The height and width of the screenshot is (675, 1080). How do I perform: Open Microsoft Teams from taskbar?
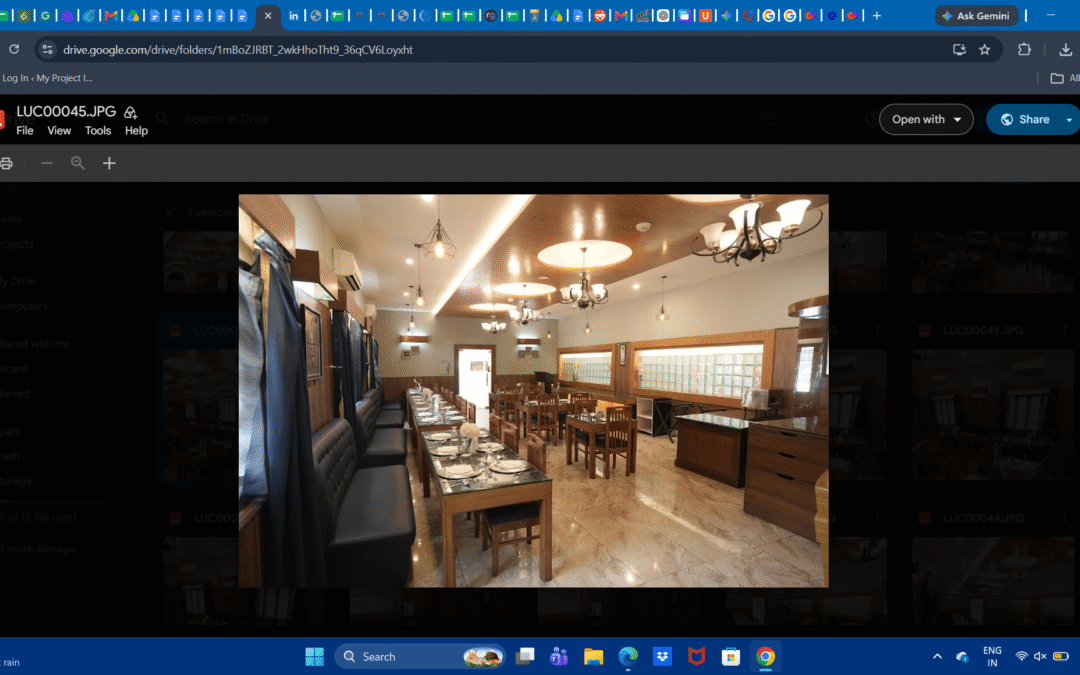[x=559, y=656]
